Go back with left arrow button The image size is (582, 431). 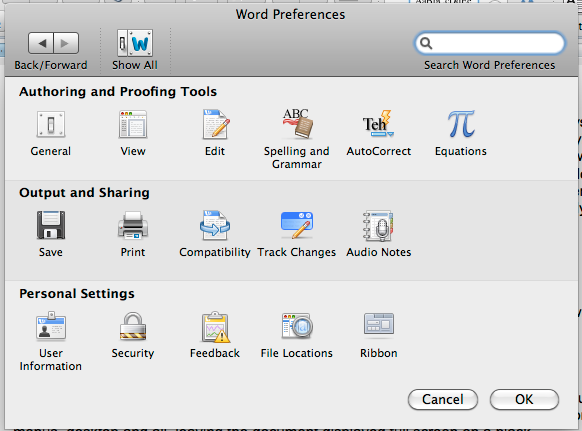(41, 43)
